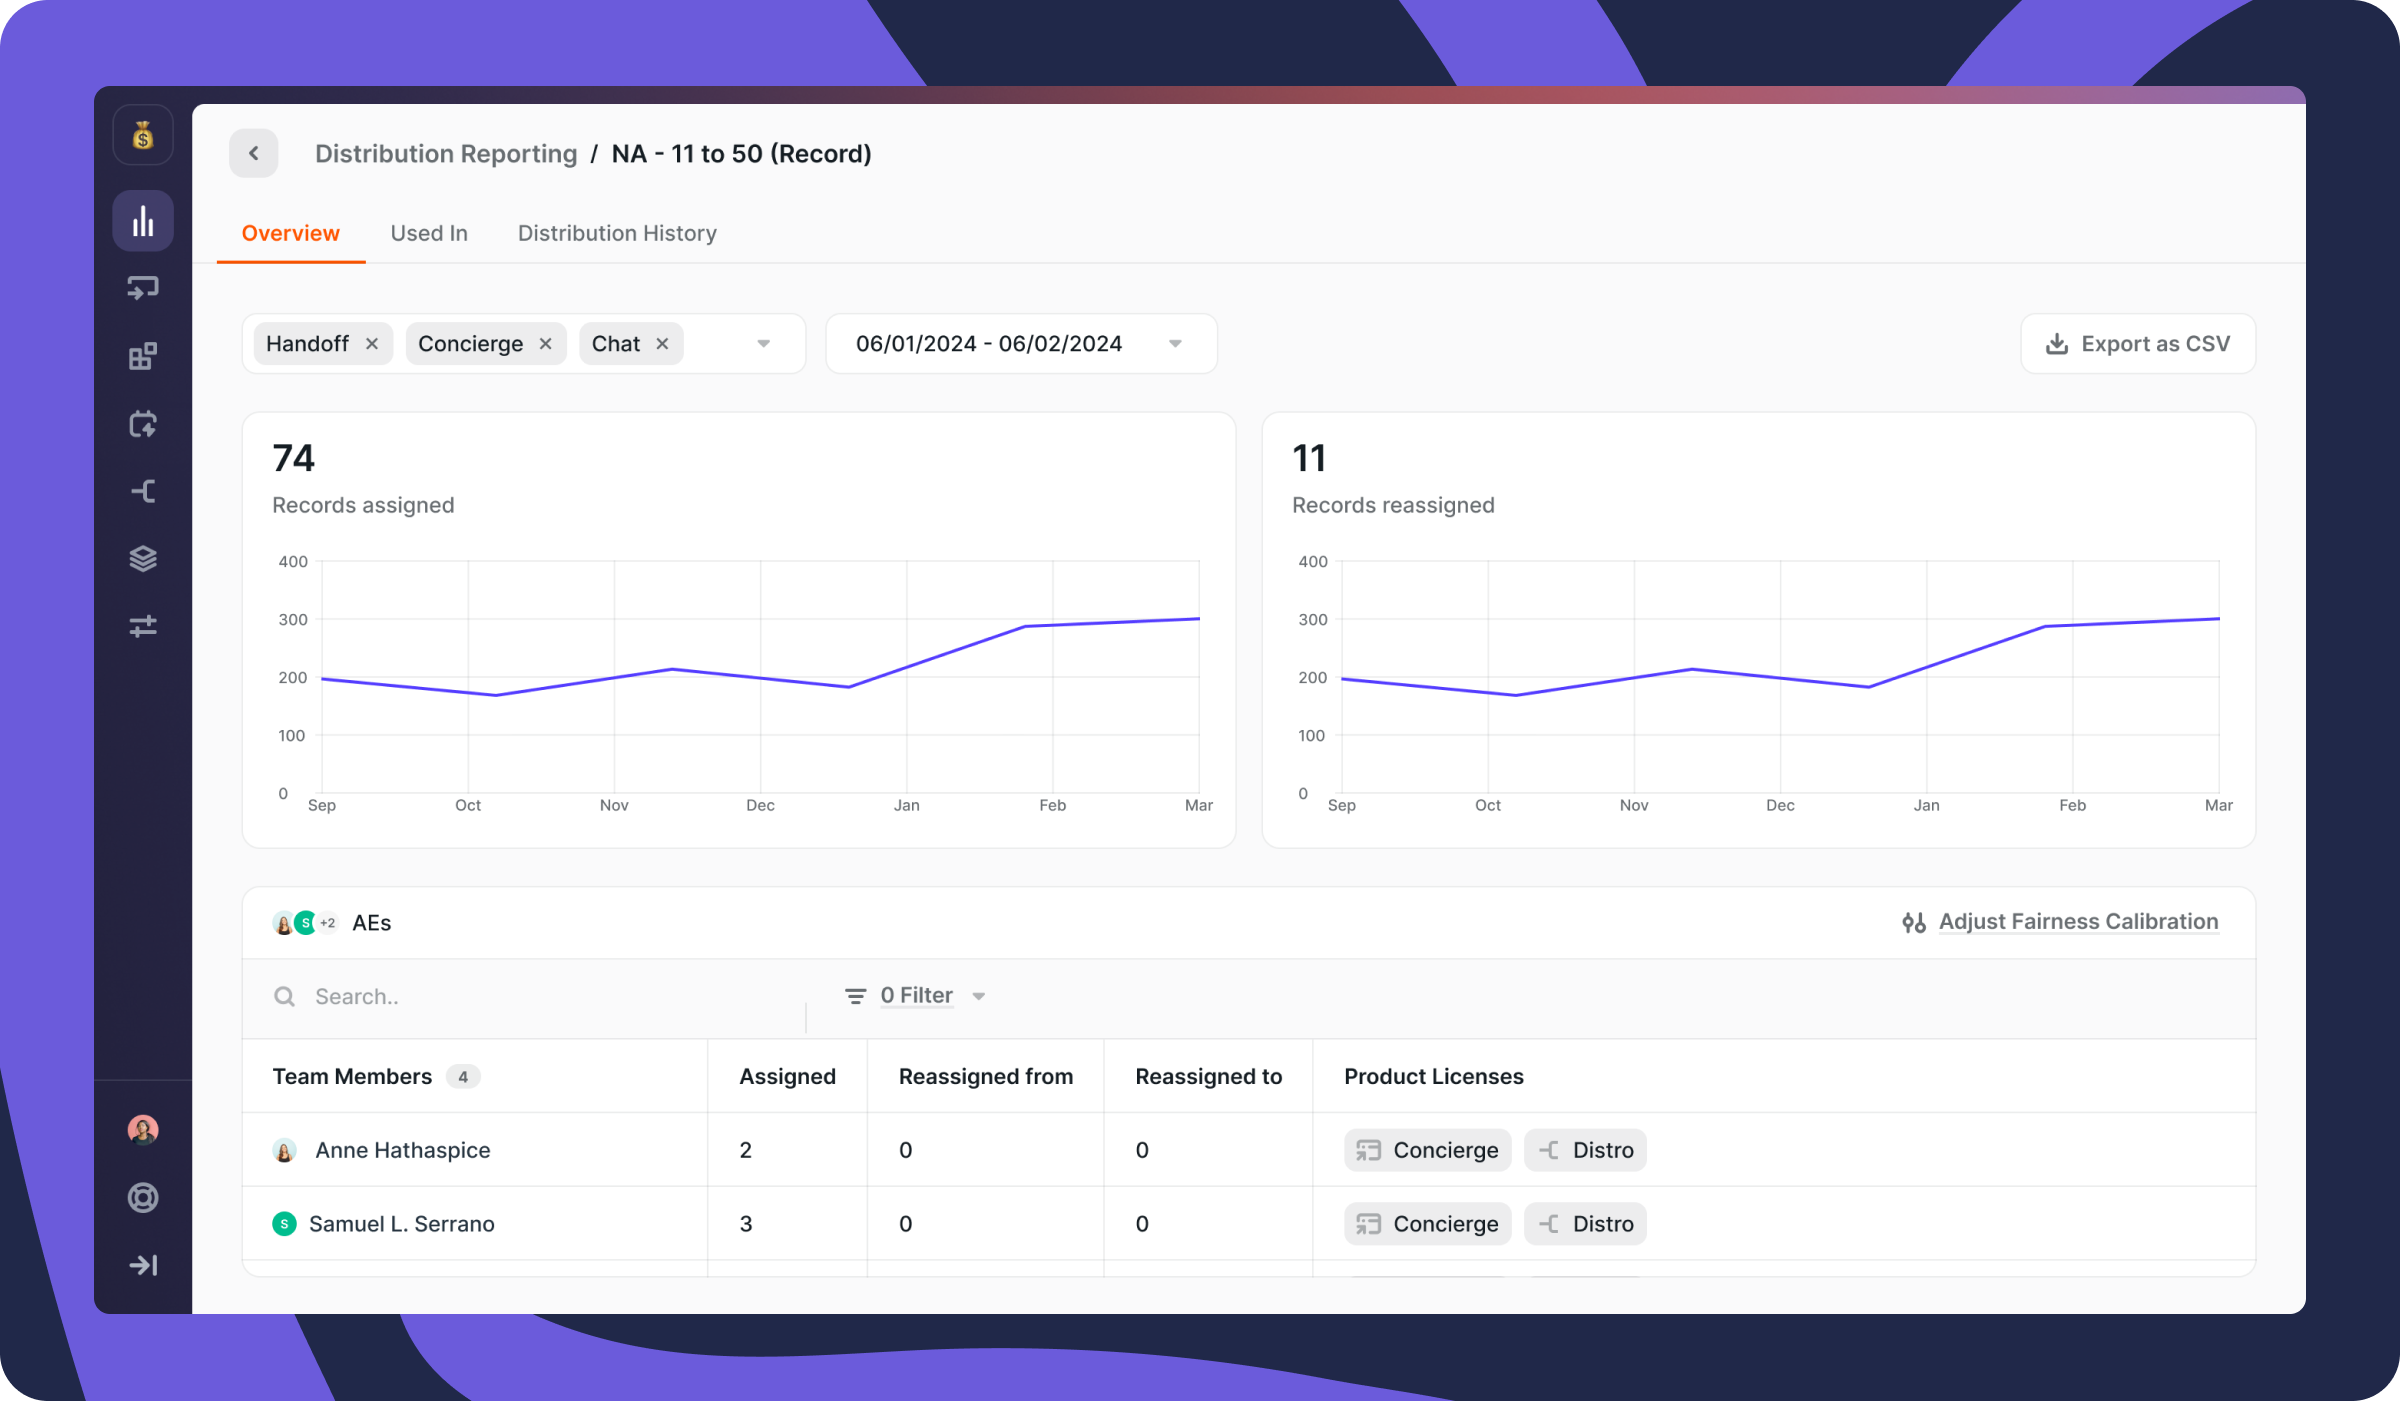The width and height of the screenshot is (2400, 1401).
Task: Open the Distro routing sidebar icon
Action: (x=143, y=491)
